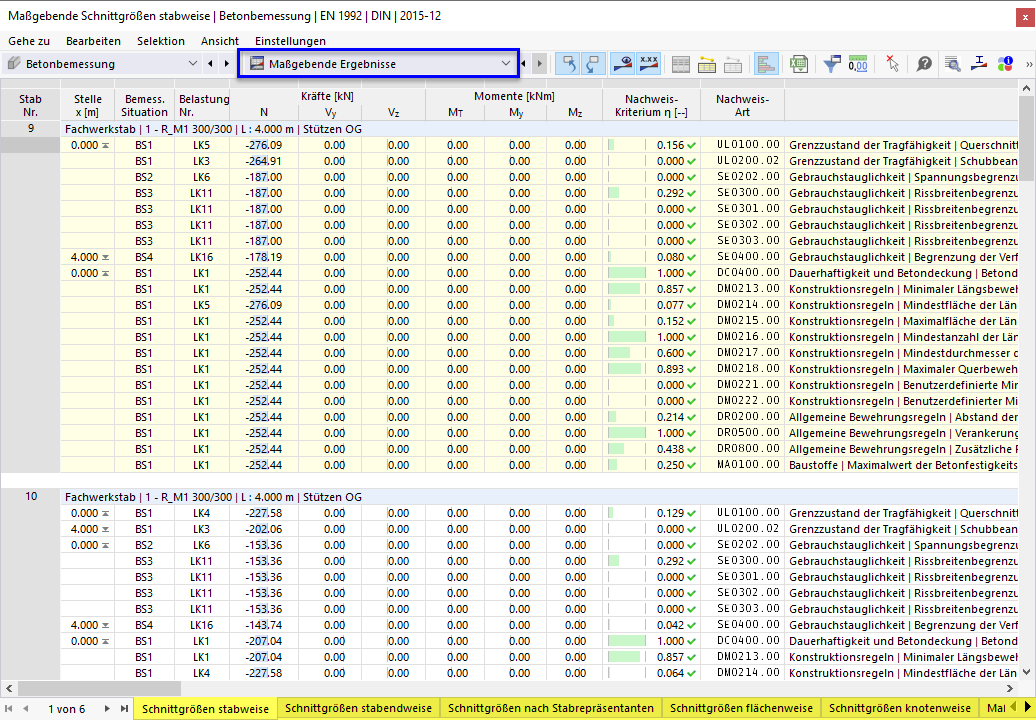Screen dimensions: 1036x720
Task: Click the Nachweis-Art column header
Action: click(x=742, y=105)
